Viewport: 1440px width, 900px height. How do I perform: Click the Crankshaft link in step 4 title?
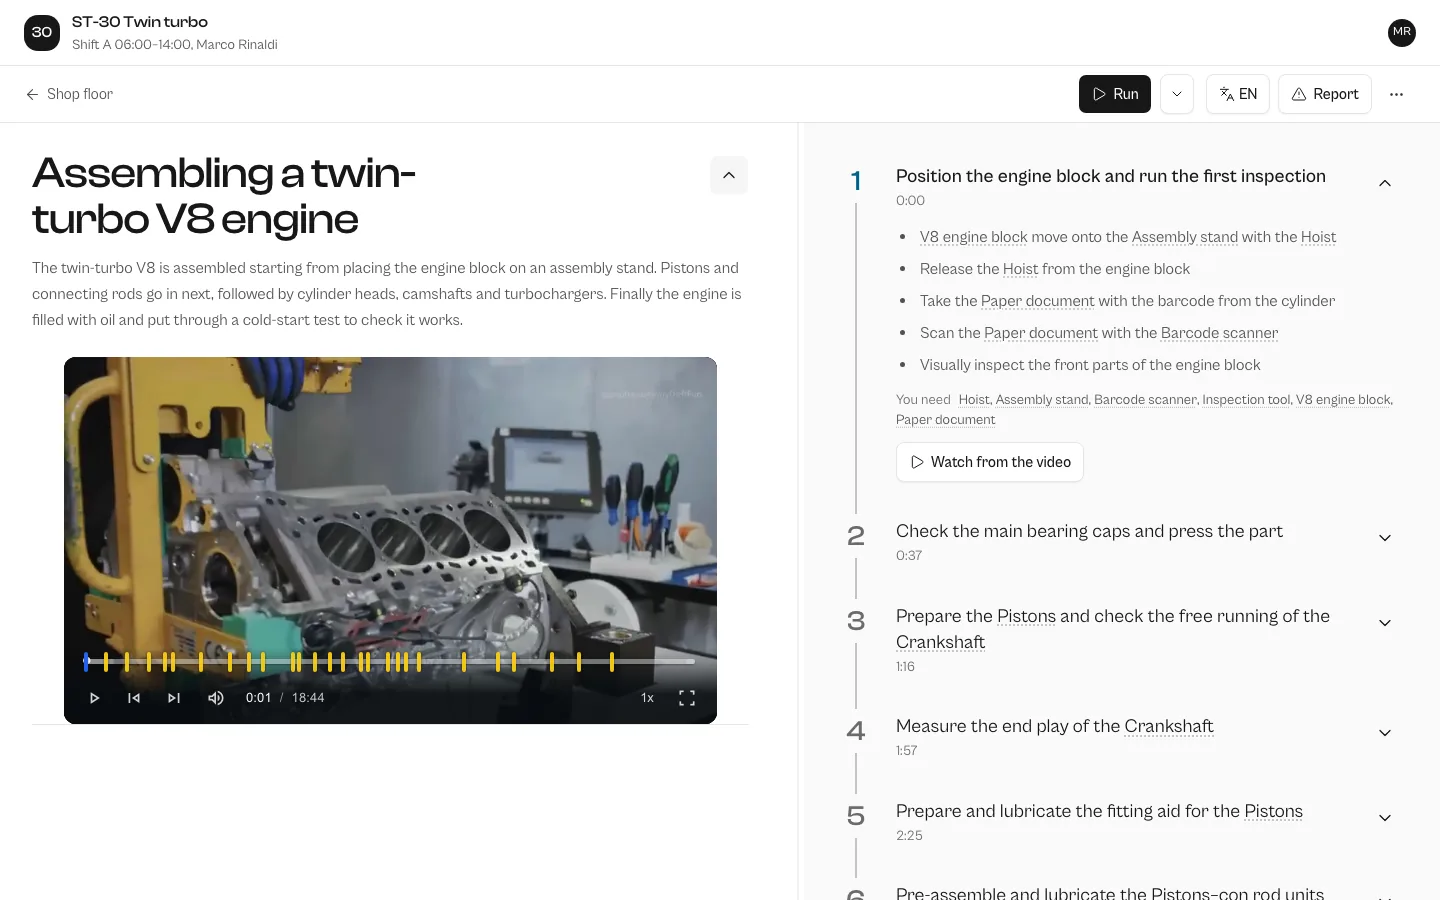tap(1169, 726)
